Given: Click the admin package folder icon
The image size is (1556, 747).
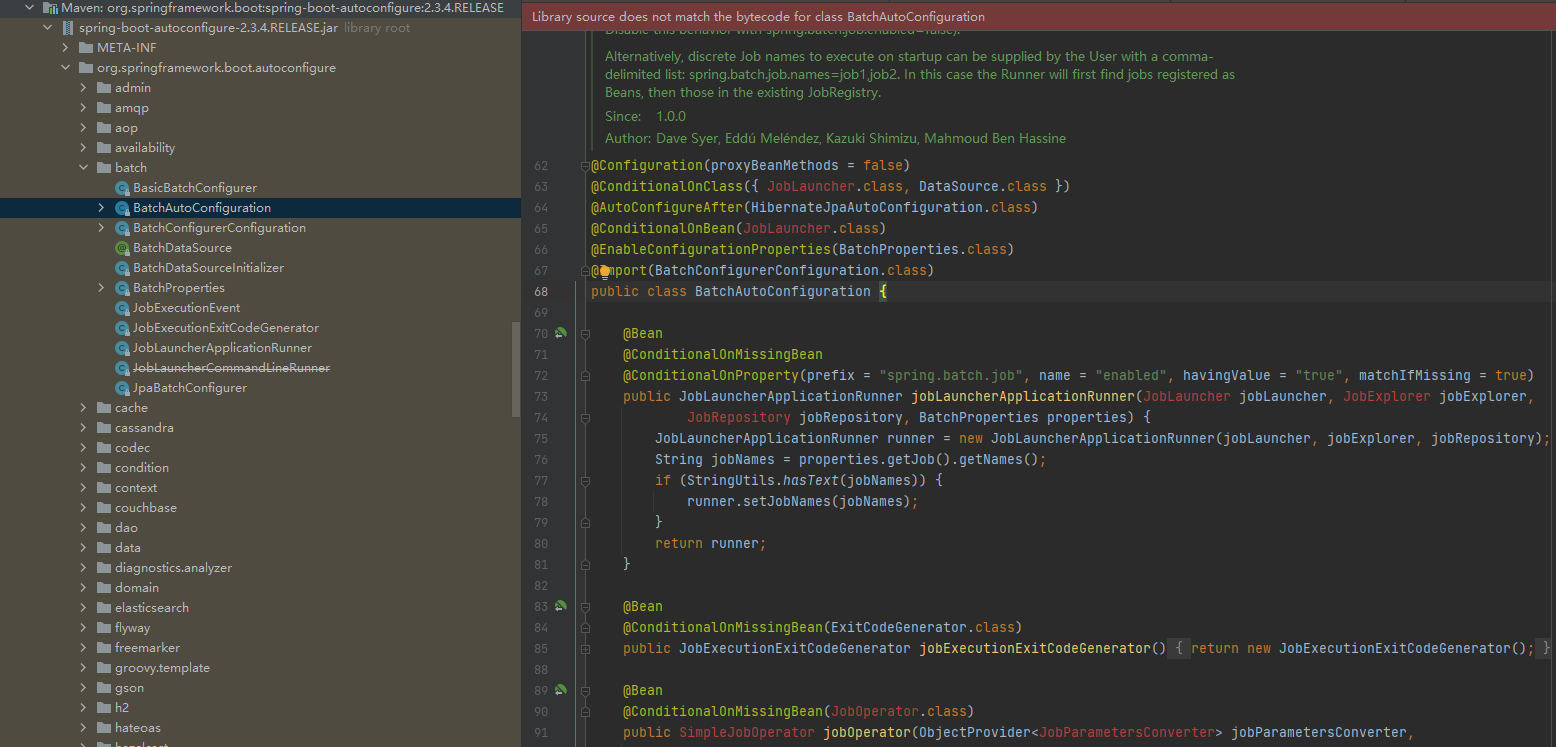Looking at the screenshot, I should tap(105, 88).
